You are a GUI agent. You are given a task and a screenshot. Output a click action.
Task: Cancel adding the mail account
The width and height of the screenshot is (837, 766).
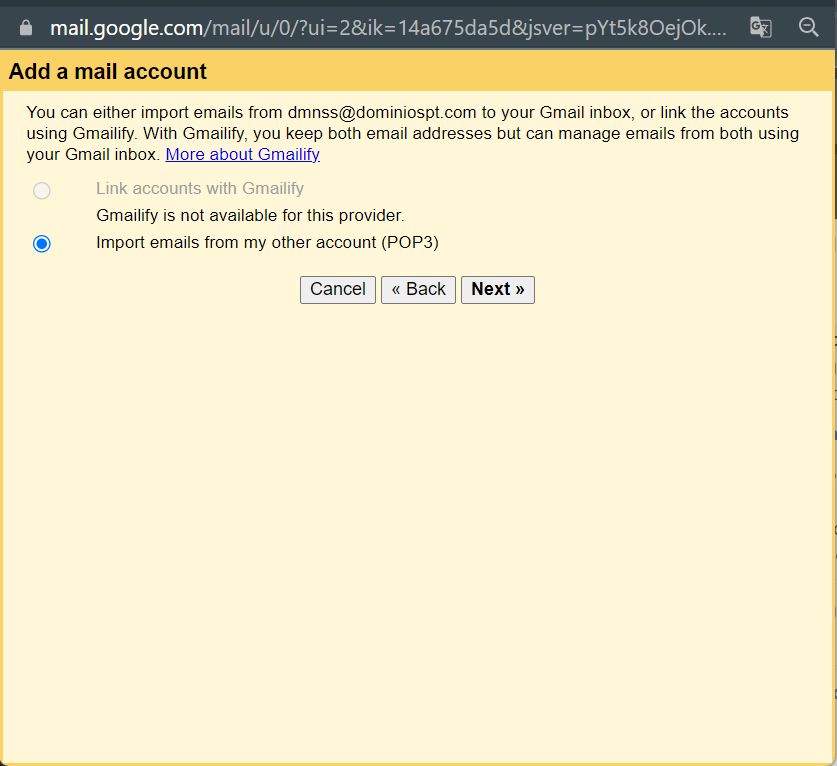[x=338, y=289]
